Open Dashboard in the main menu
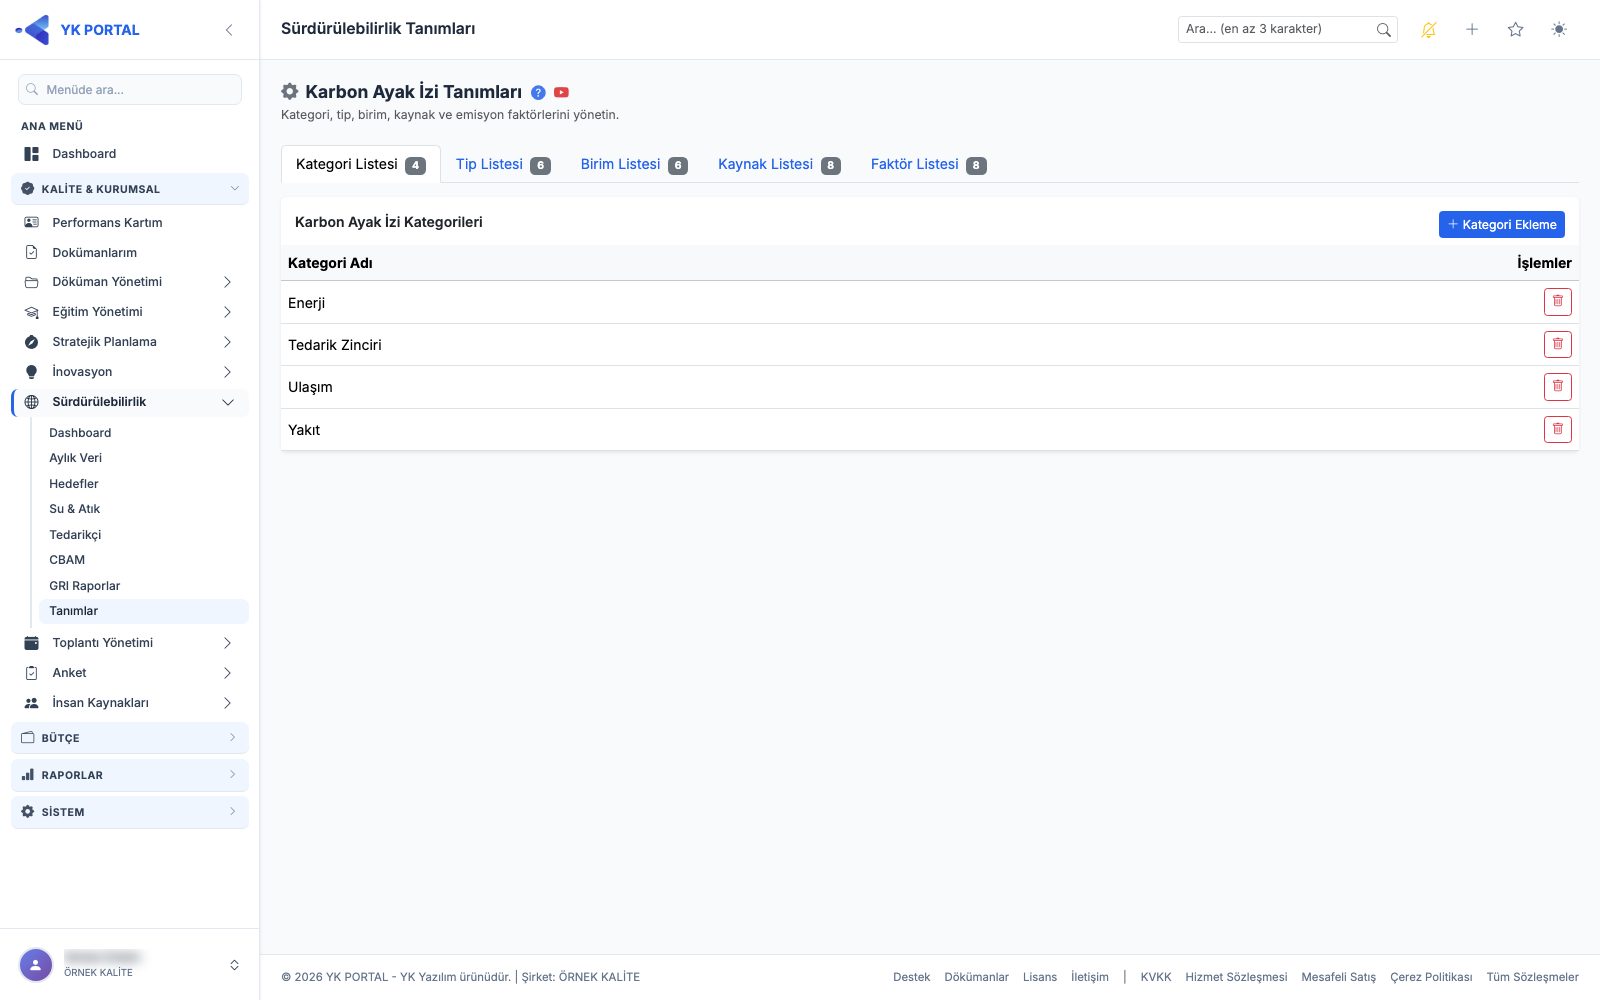This screenshot has height=1000, width=1600. tap(130, 154)
